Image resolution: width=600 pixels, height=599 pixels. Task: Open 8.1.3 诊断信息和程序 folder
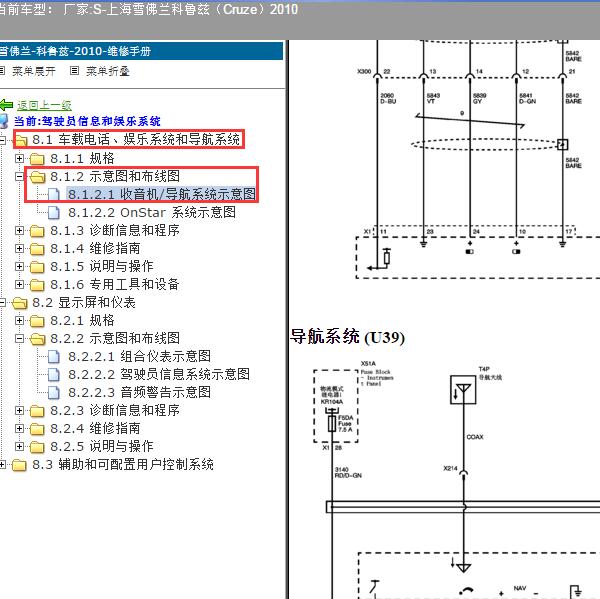[x=115, y=230]
